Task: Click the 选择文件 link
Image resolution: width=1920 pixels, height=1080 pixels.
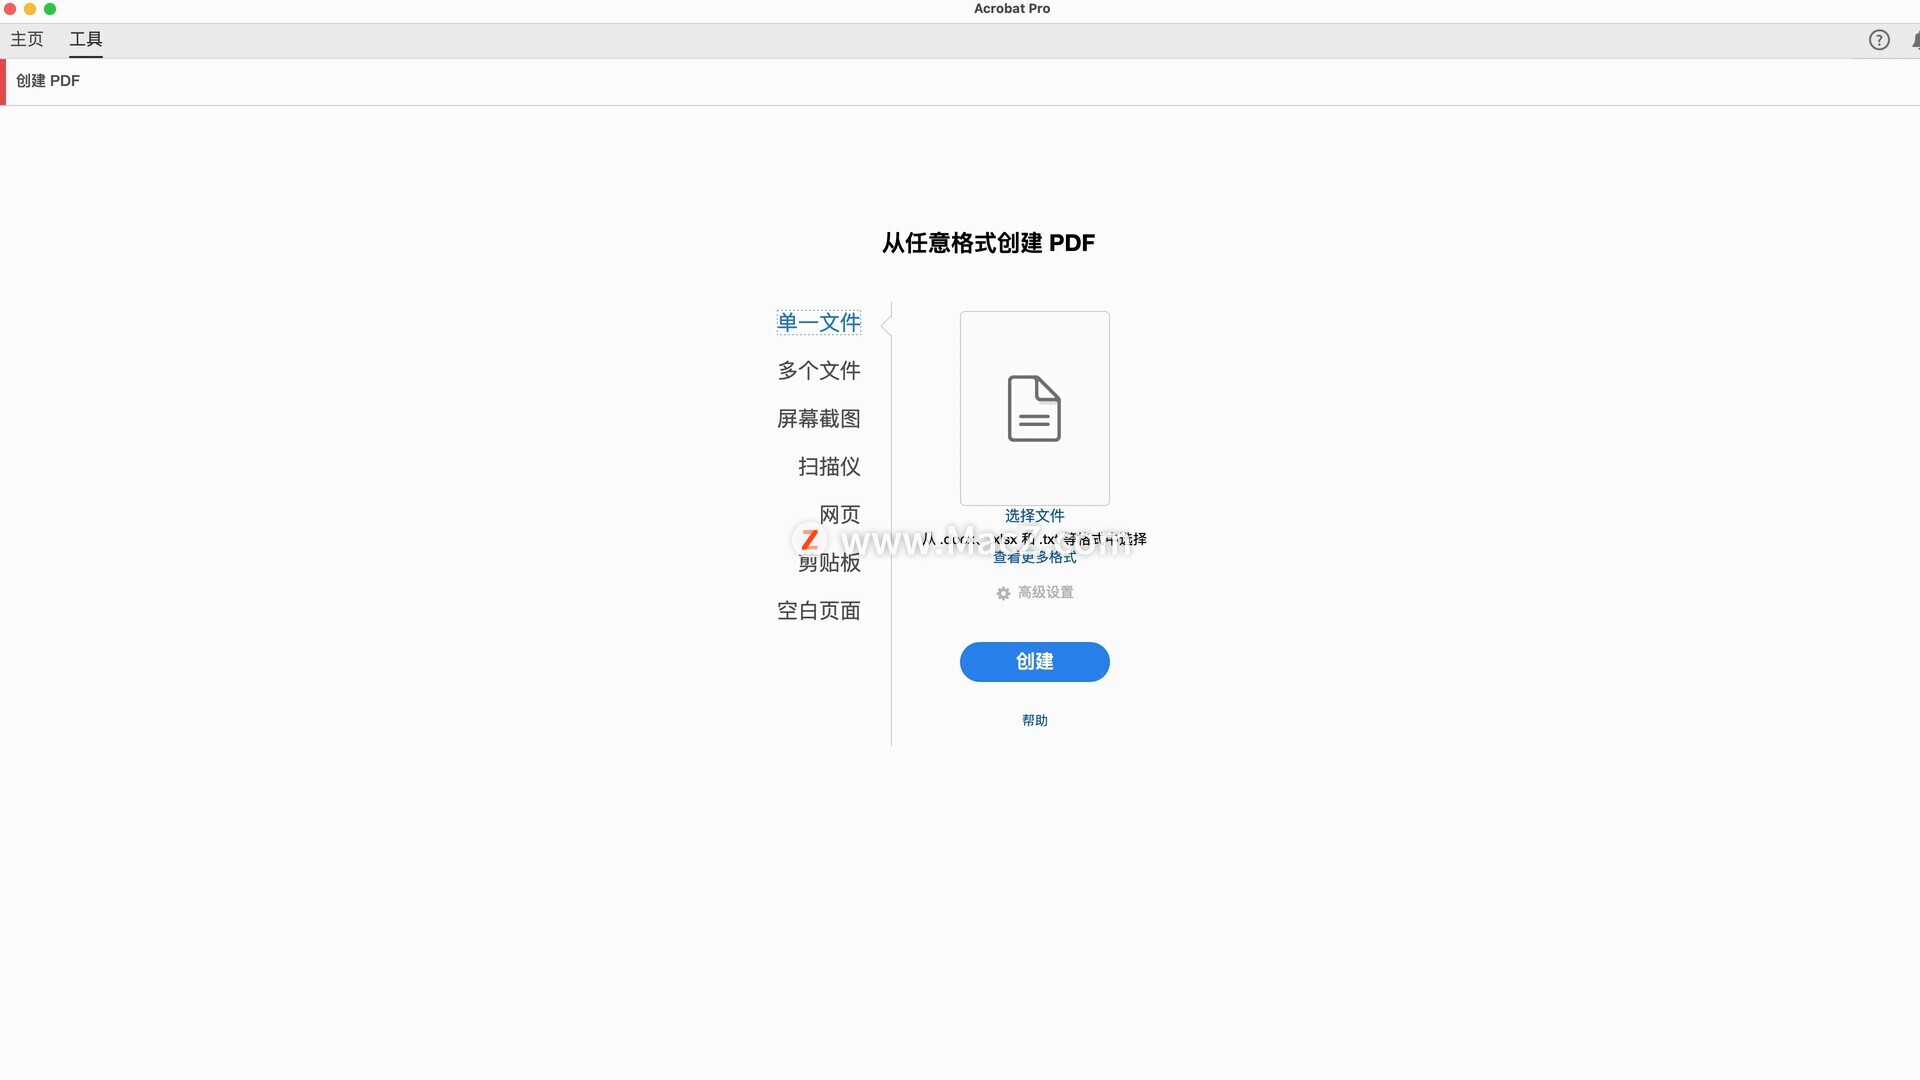Action: click(1035, 515)
